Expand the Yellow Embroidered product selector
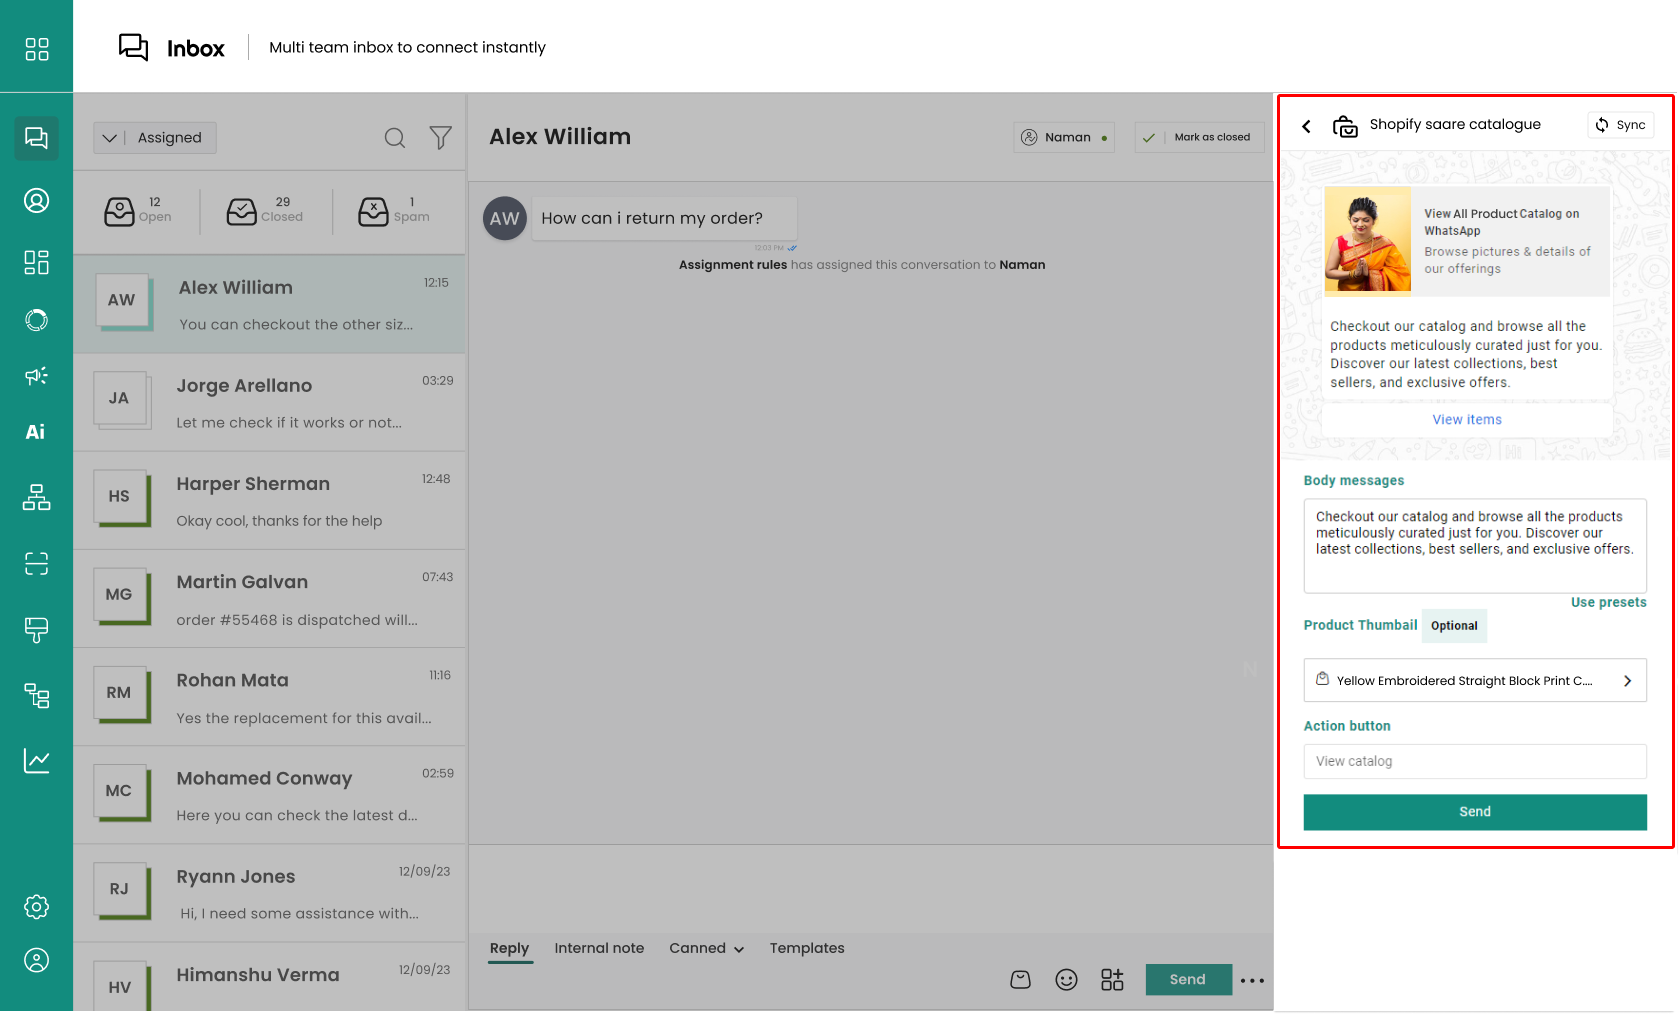 (x=1474, y=681)
